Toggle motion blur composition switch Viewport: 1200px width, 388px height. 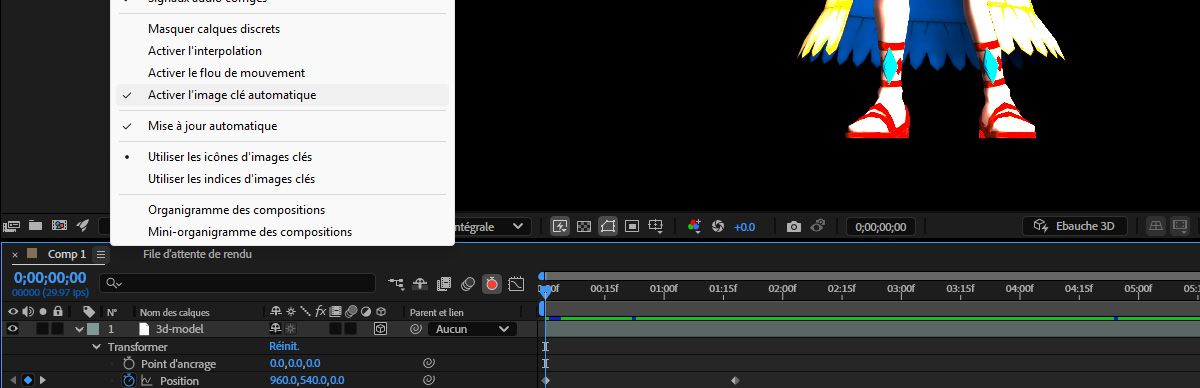coord(468,284)
